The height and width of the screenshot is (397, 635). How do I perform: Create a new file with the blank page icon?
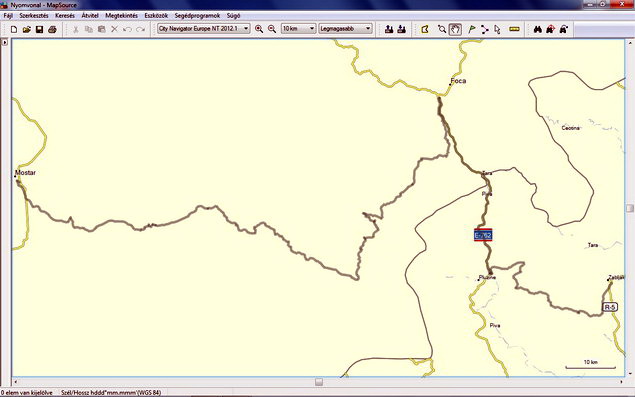14,29
